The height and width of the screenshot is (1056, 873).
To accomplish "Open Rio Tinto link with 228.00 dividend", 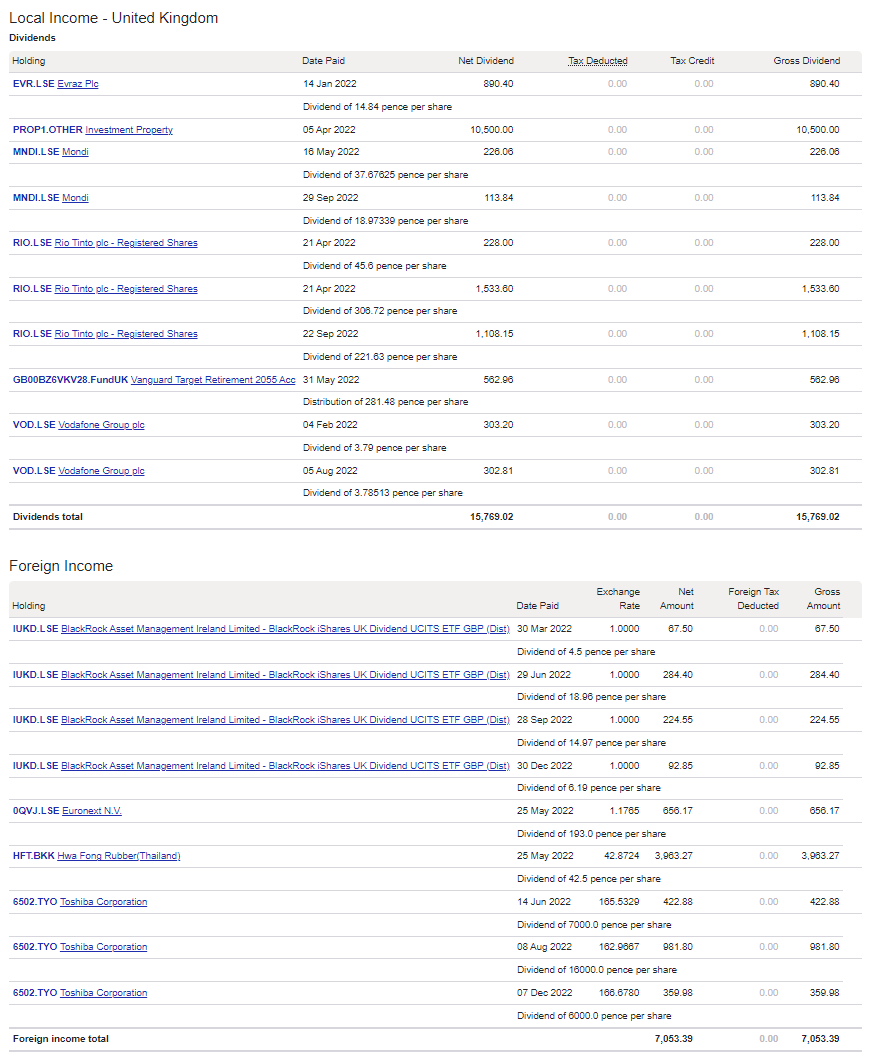I will [126, 242].
